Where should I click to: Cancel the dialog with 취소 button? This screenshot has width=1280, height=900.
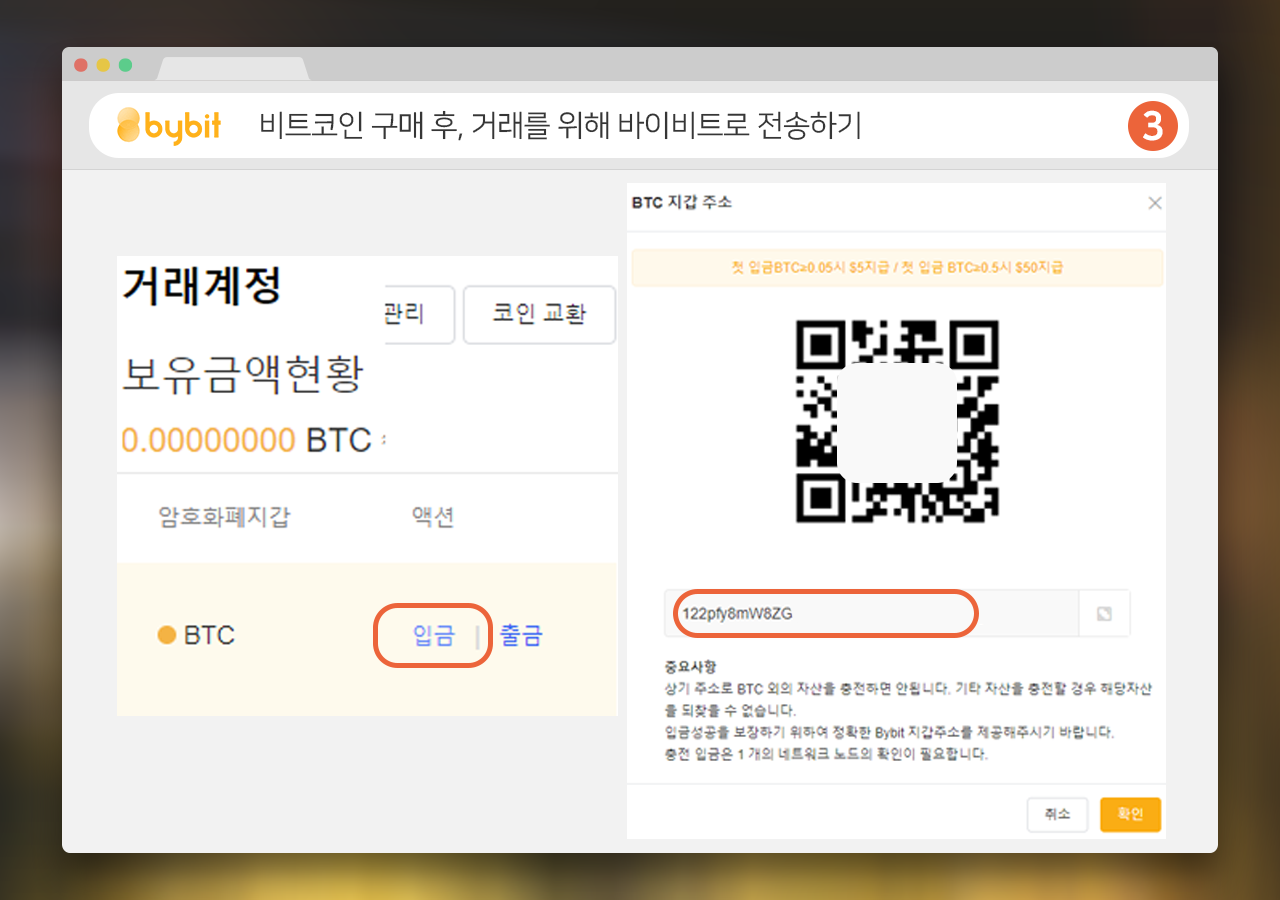[1057, 814]
